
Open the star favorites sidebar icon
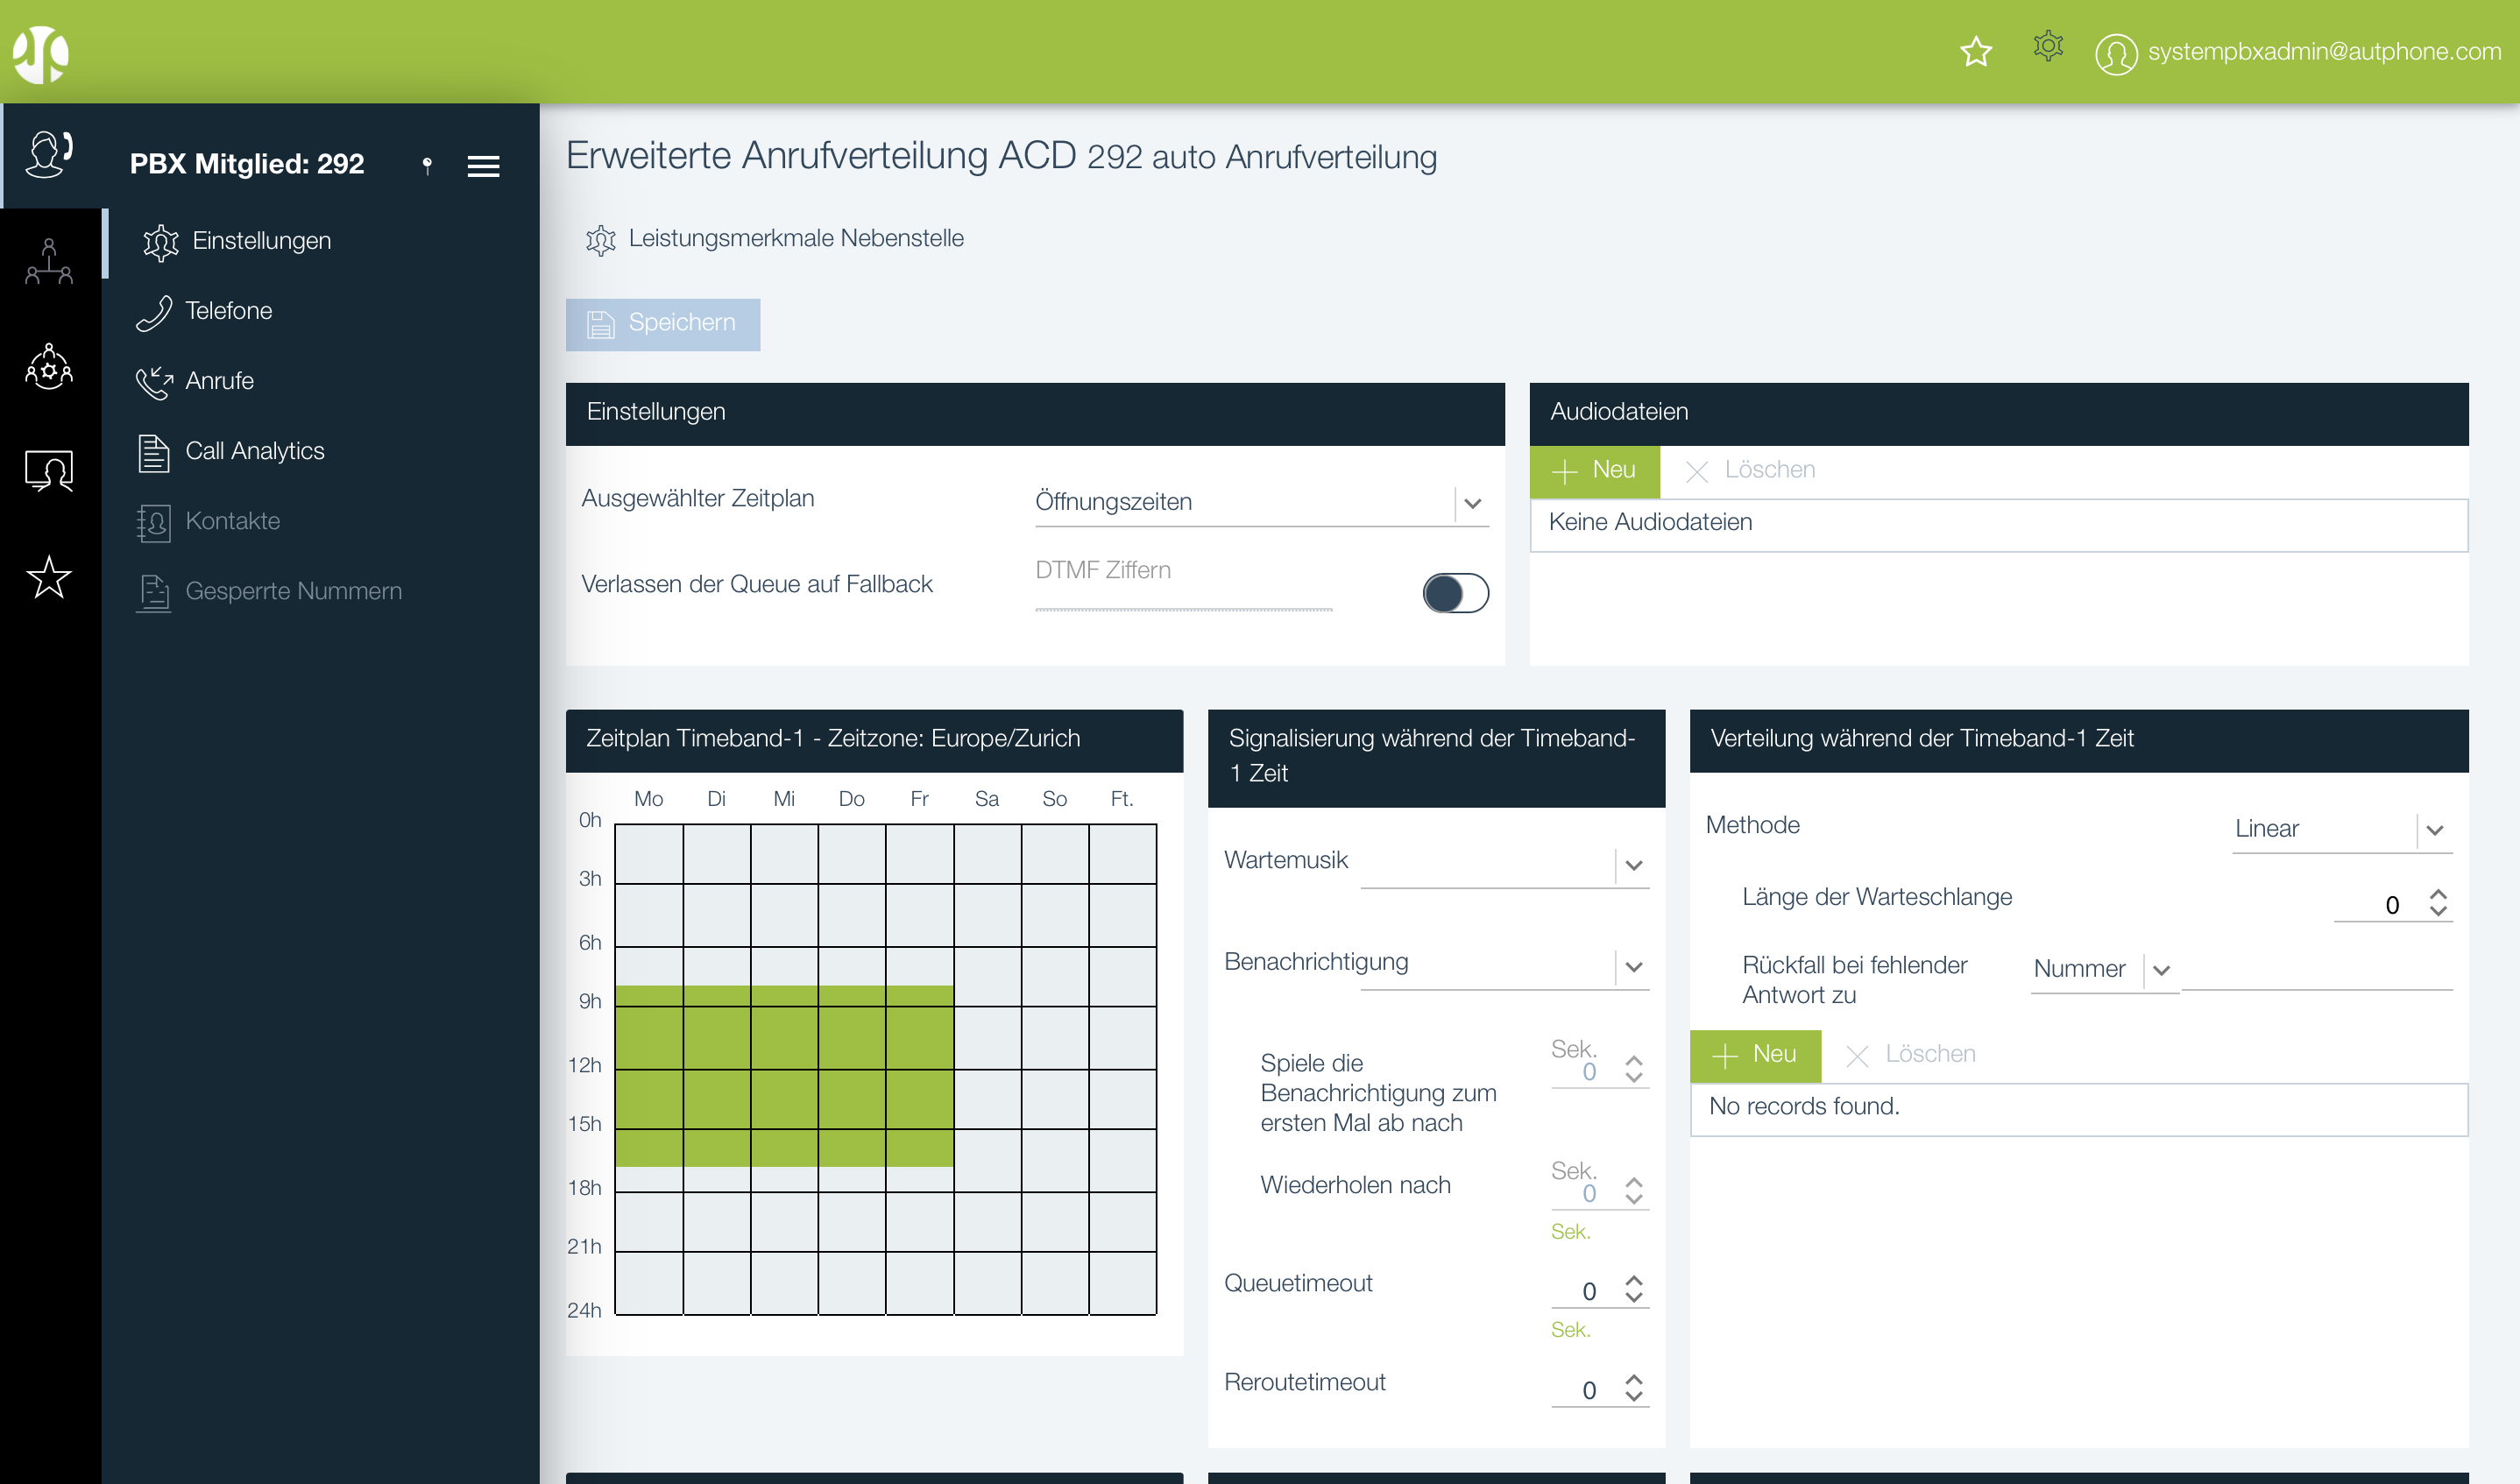[49, 577]
